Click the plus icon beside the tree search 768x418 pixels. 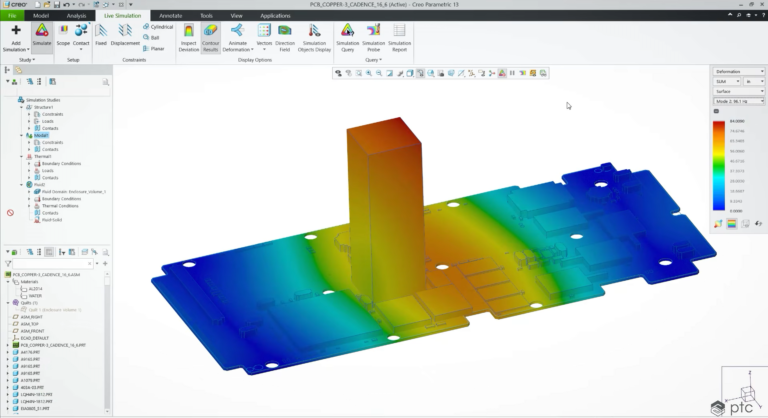pyautogui.click(x=105, y=264)
